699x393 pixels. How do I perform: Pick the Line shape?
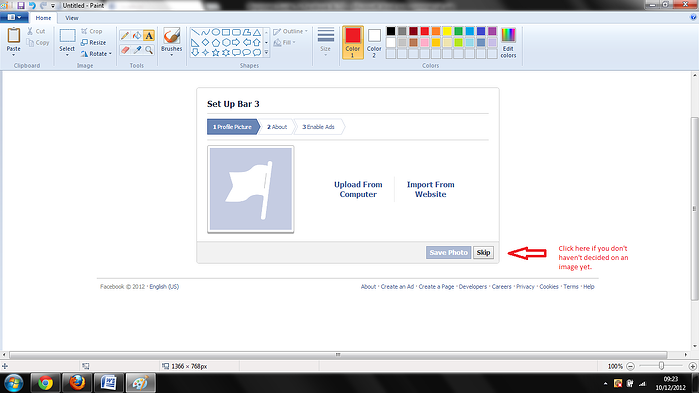(195, 33)
